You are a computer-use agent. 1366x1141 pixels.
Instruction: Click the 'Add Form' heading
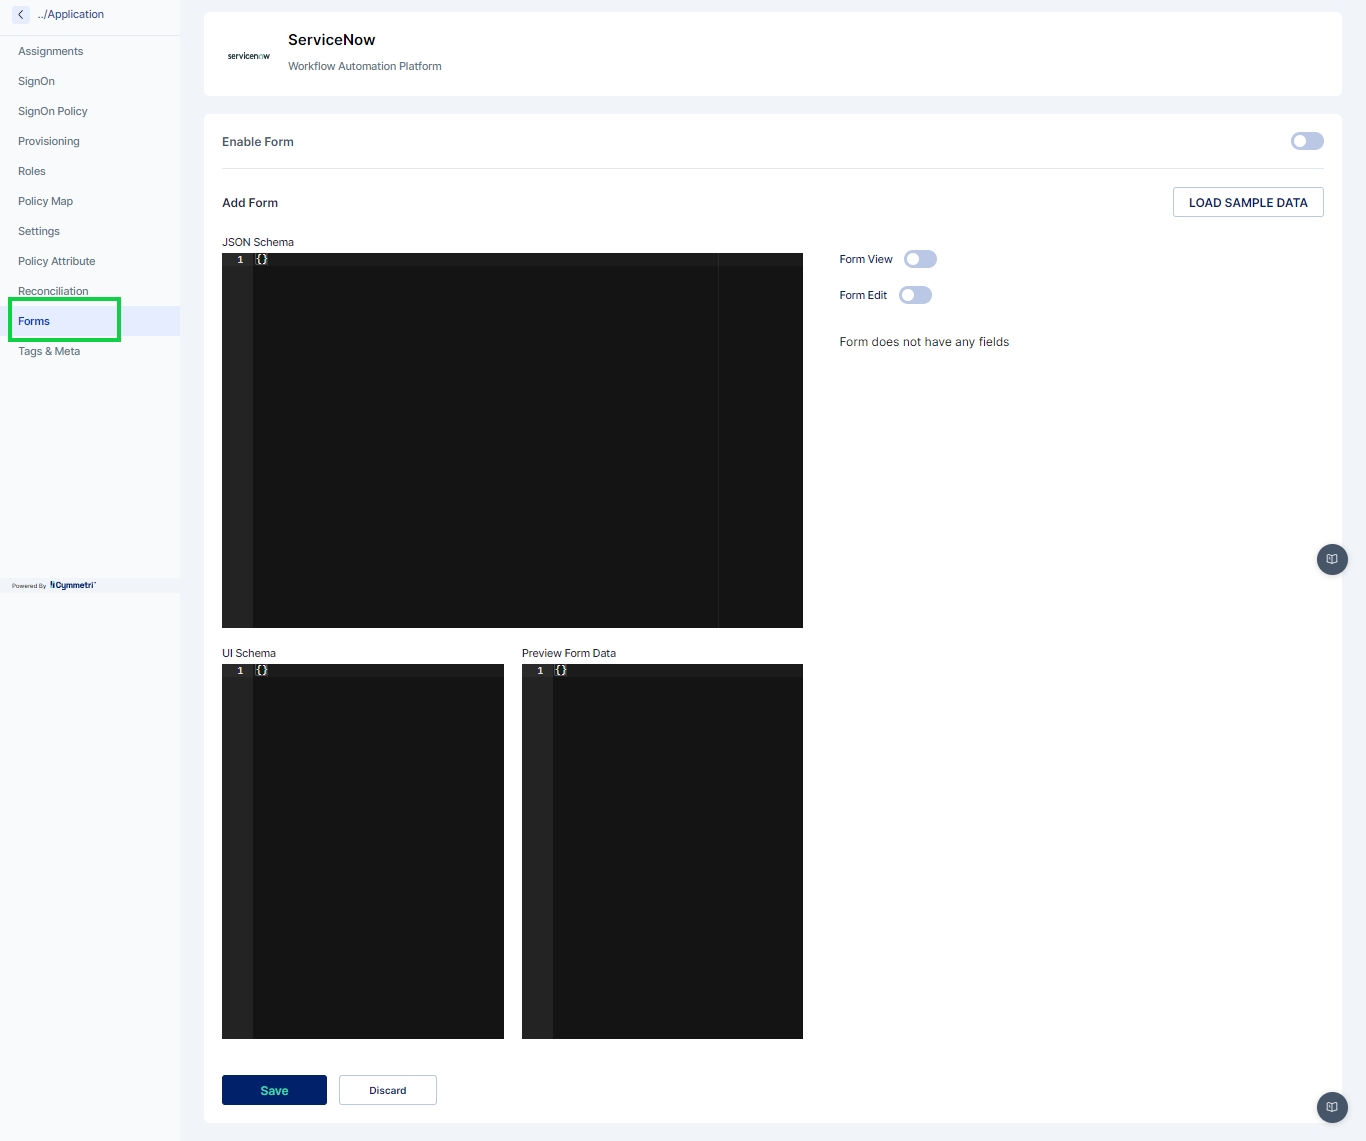pyautogui.click(x=250, y=203)
